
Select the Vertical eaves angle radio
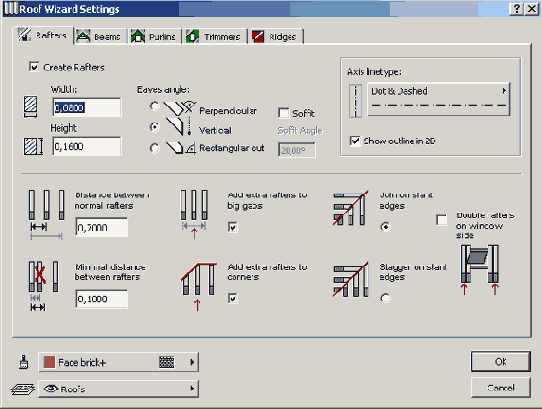[155, 127]
